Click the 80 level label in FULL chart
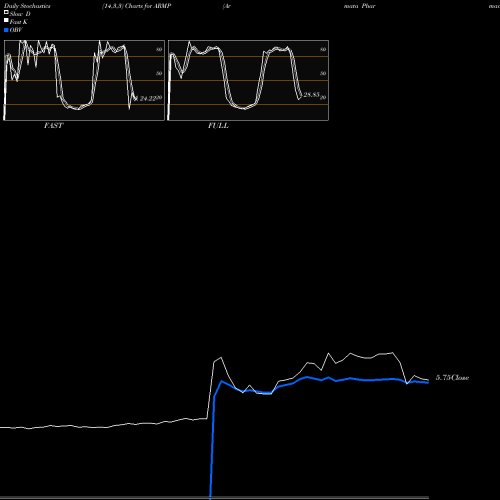 click(x=323, y=49)
